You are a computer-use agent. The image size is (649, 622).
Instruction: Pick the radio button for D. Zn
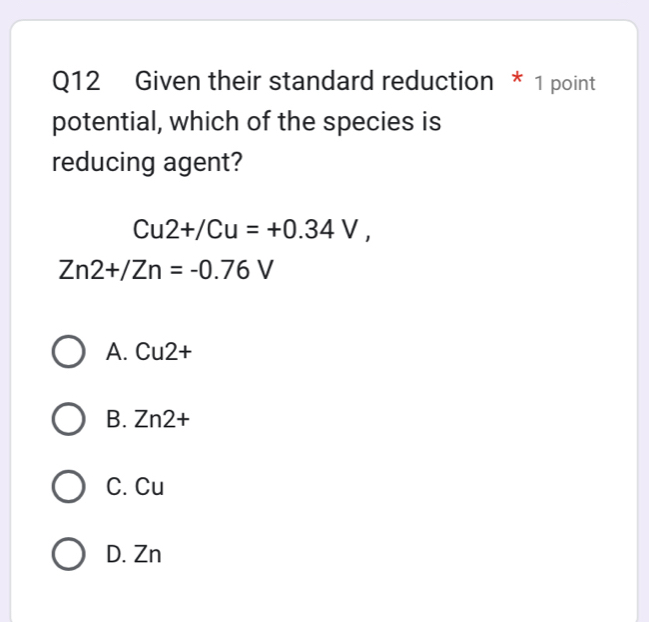click(67, 554)
